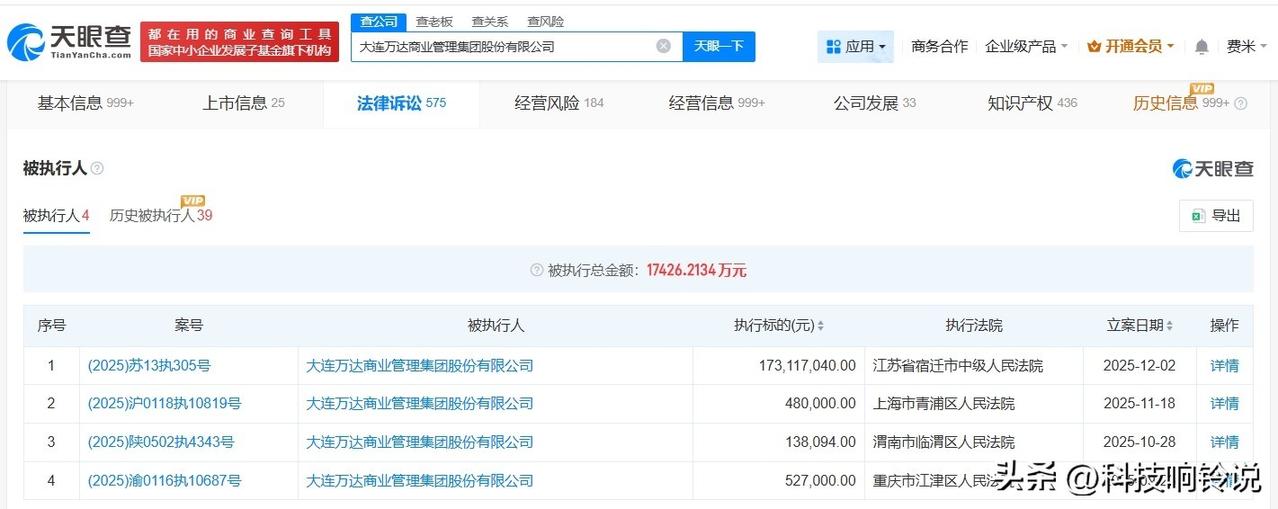Click the court 渭南市临渭区人民法院

pos(944,442)
